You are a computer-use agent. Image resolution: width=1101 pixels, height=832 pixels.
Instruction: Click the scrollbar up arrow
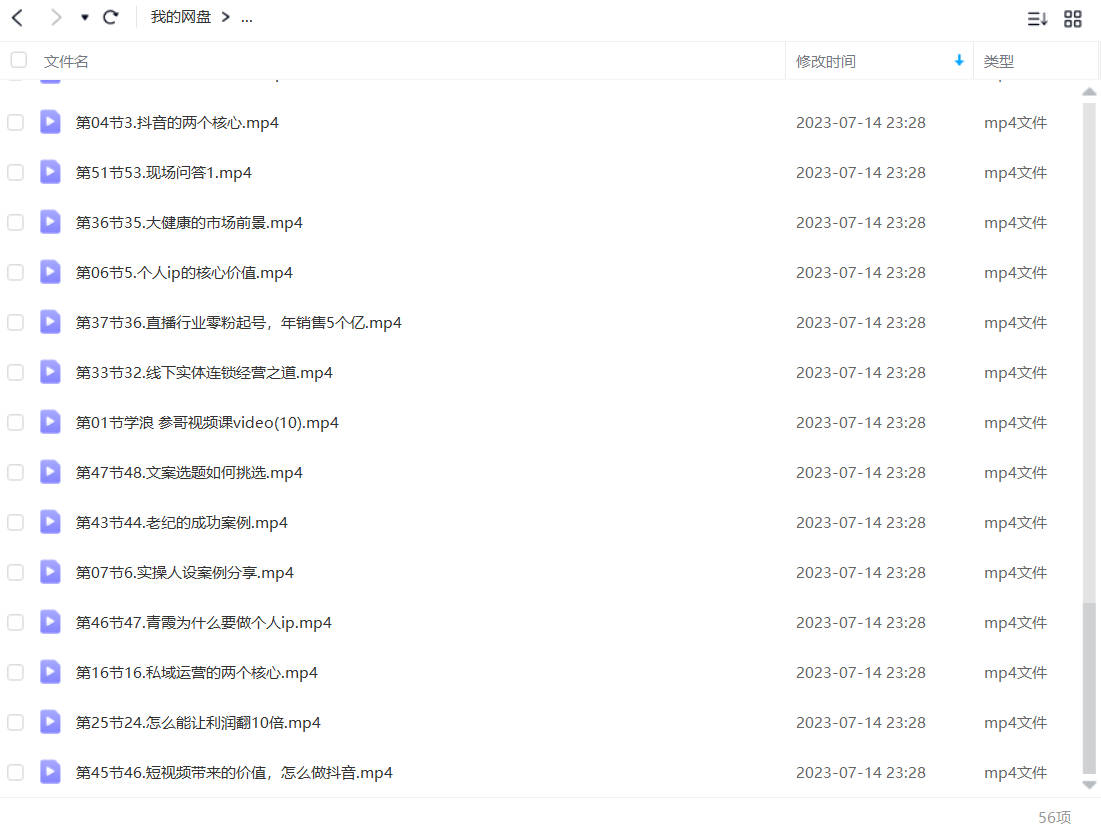pyautogui.click(x=1089, y=92)
